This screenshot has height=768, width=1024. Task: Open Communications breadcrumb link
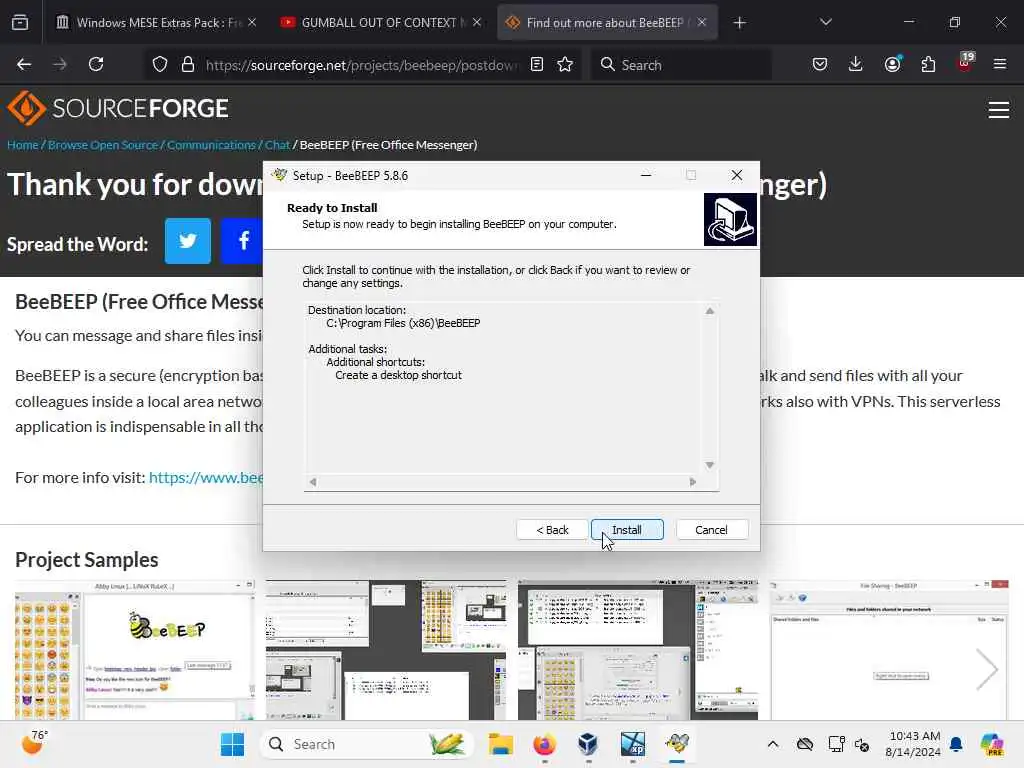211,145
